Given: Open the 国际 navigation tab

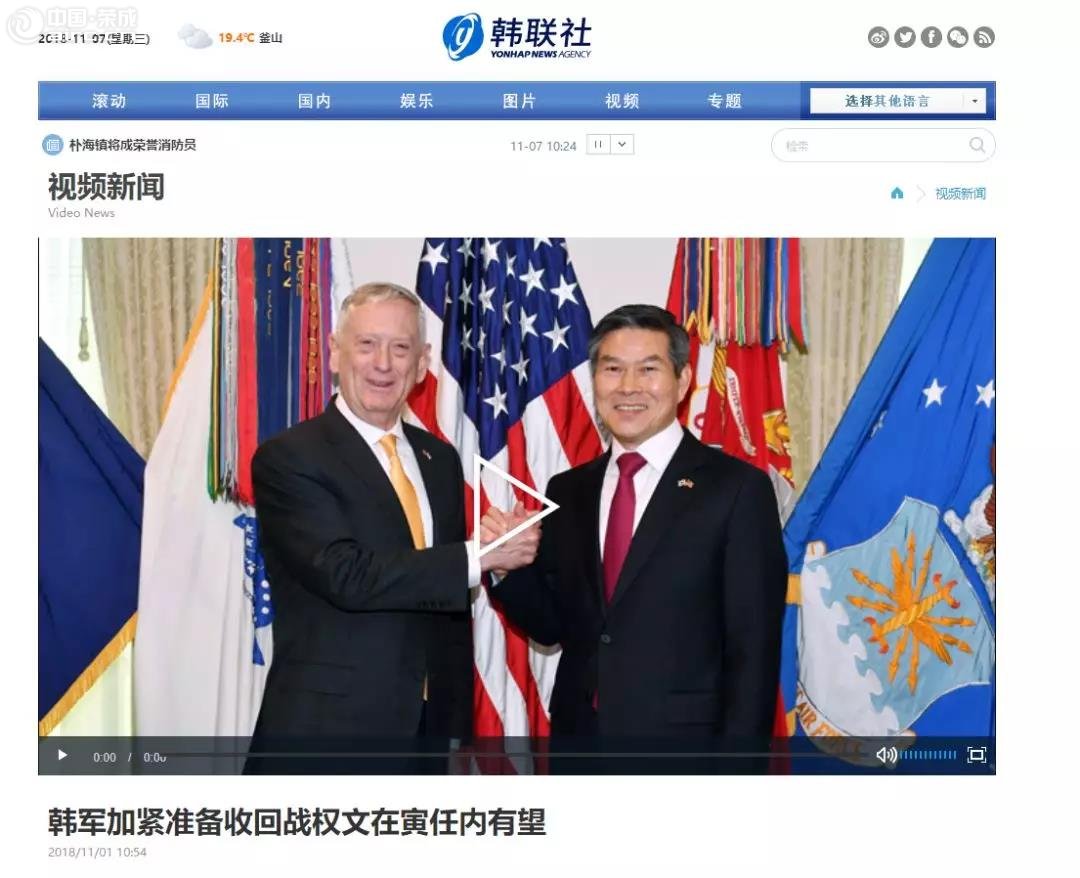Looking at the screenshot, I should click(211, 101).
